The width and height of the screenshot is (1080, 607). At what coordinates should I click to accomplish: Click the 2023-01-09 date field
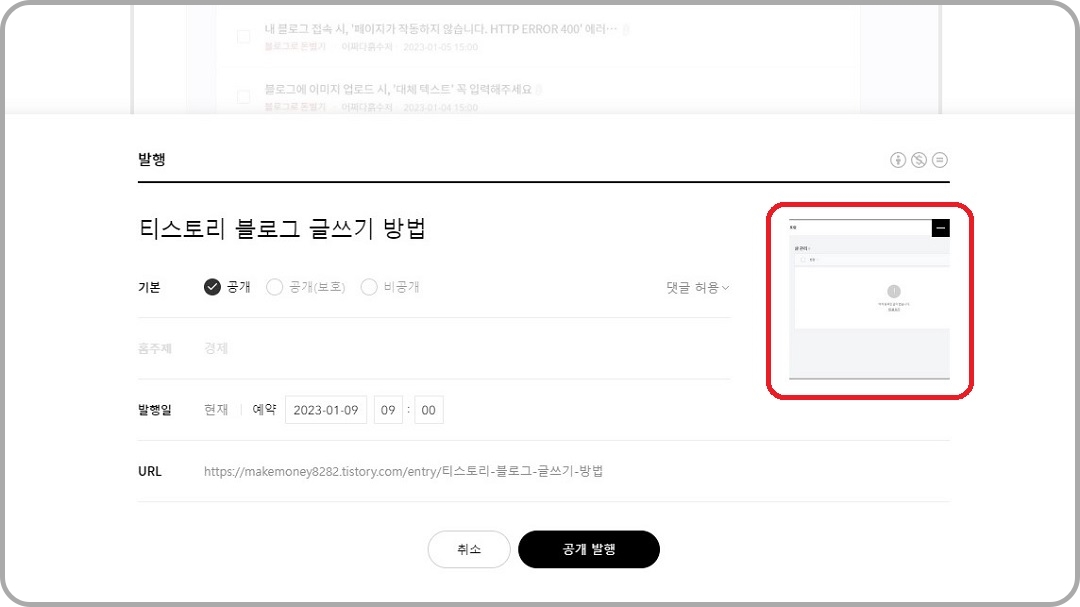point(326,408)
